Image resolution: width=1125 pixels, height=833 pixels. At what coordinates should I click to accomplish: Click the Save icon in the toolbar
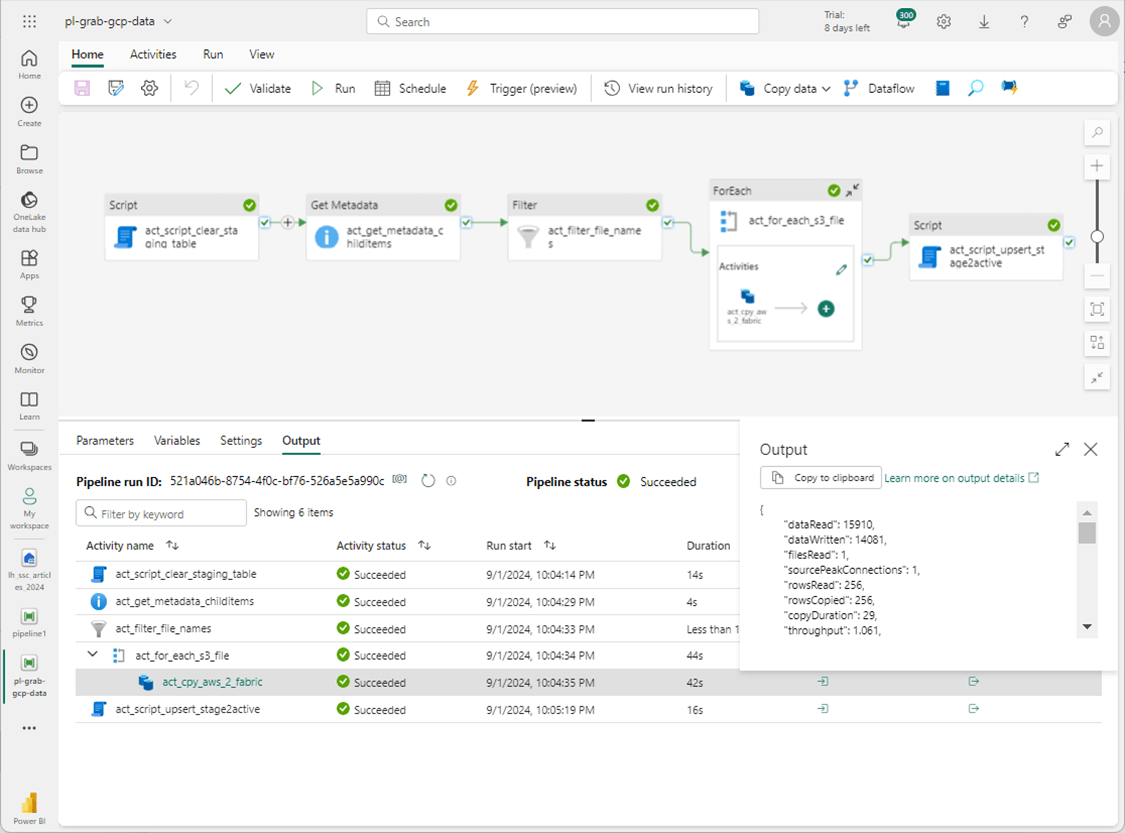click(x=82, y=88)
